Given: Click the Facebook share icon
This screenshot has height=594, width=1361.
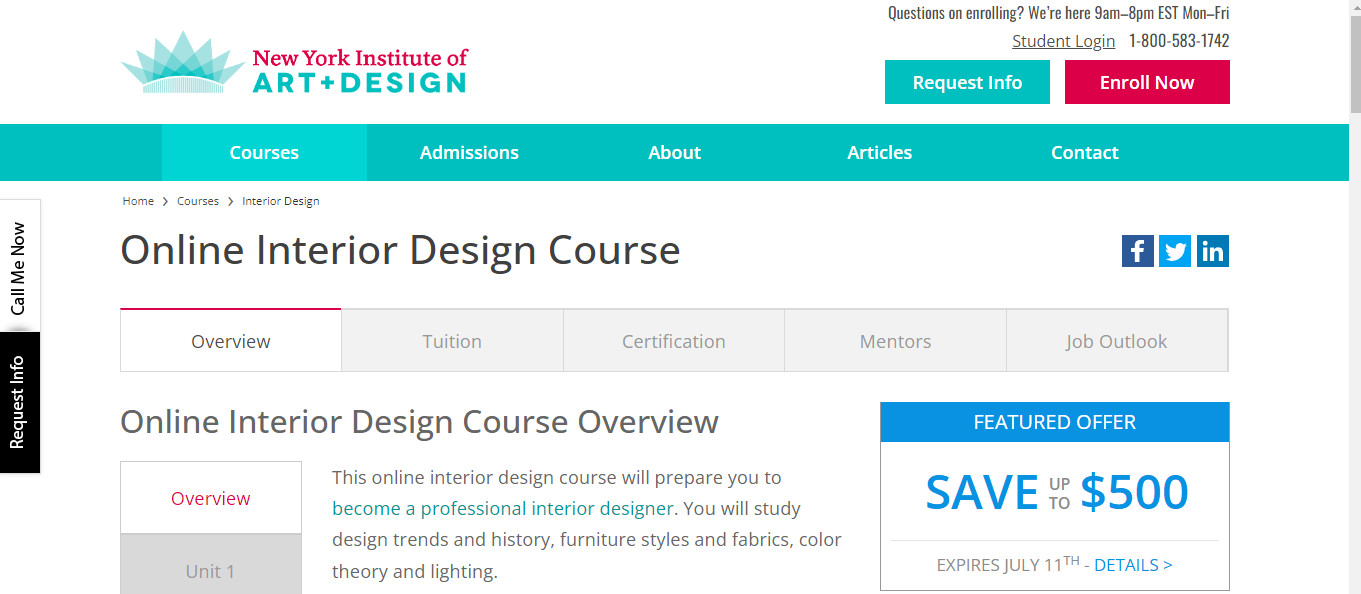Looking at the screenshot, I should [1137, 251].
